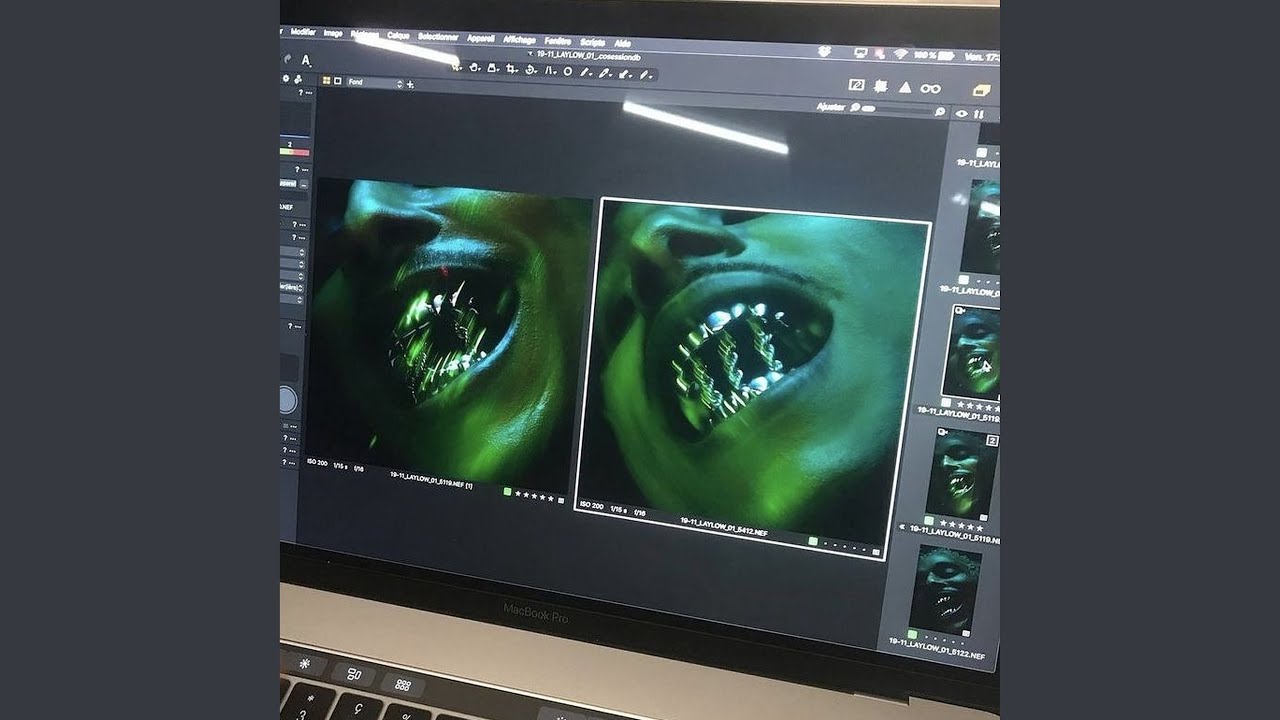Open the Calque menu

pyautogui.click(x=398, y=35)
